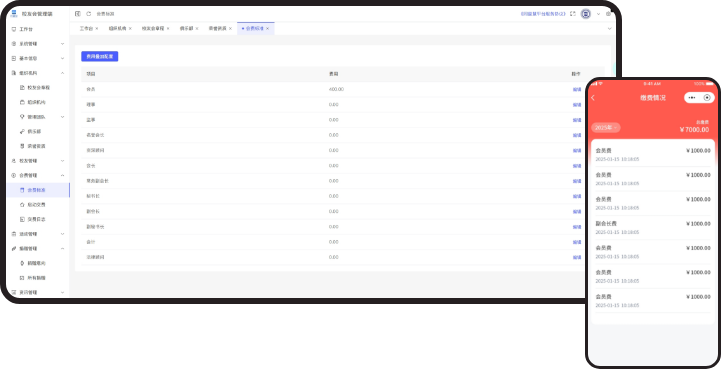Click the fullscreen icon in top bar
The image size is (721, 369).
pyautogui.click(x=573, y=14)
